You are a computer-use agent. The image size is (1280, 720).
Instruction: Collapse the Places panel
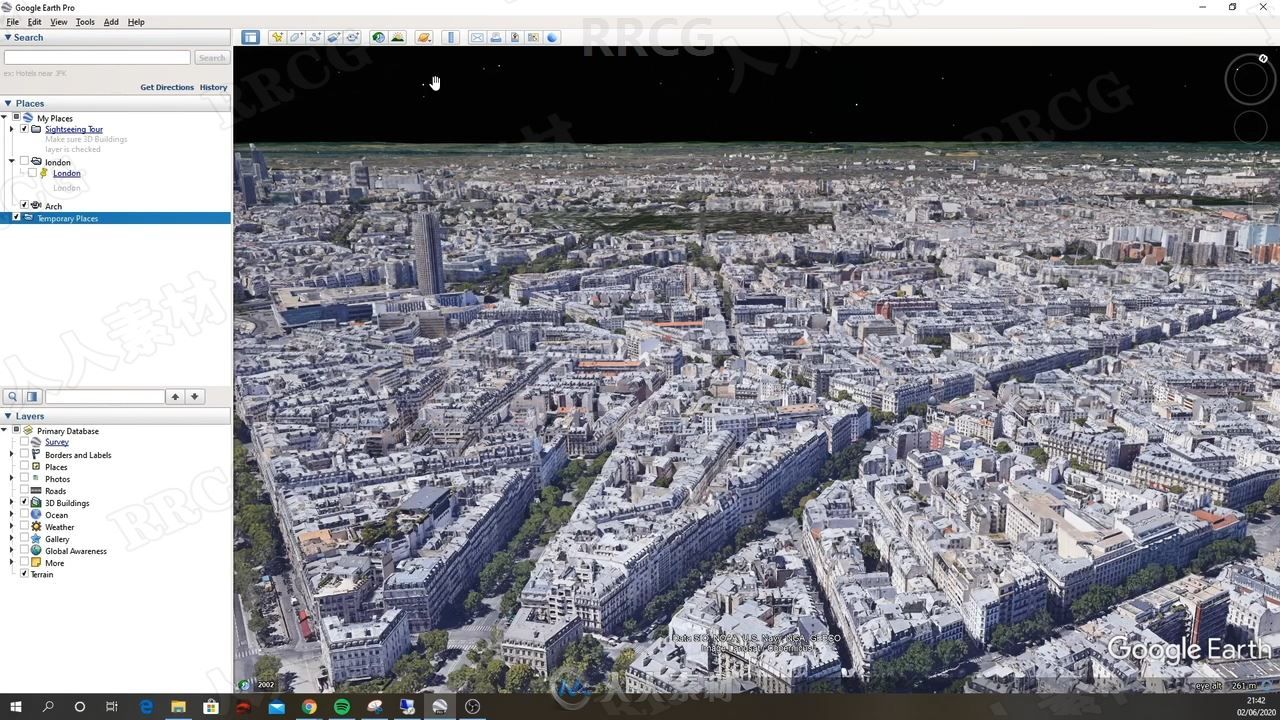8,103
